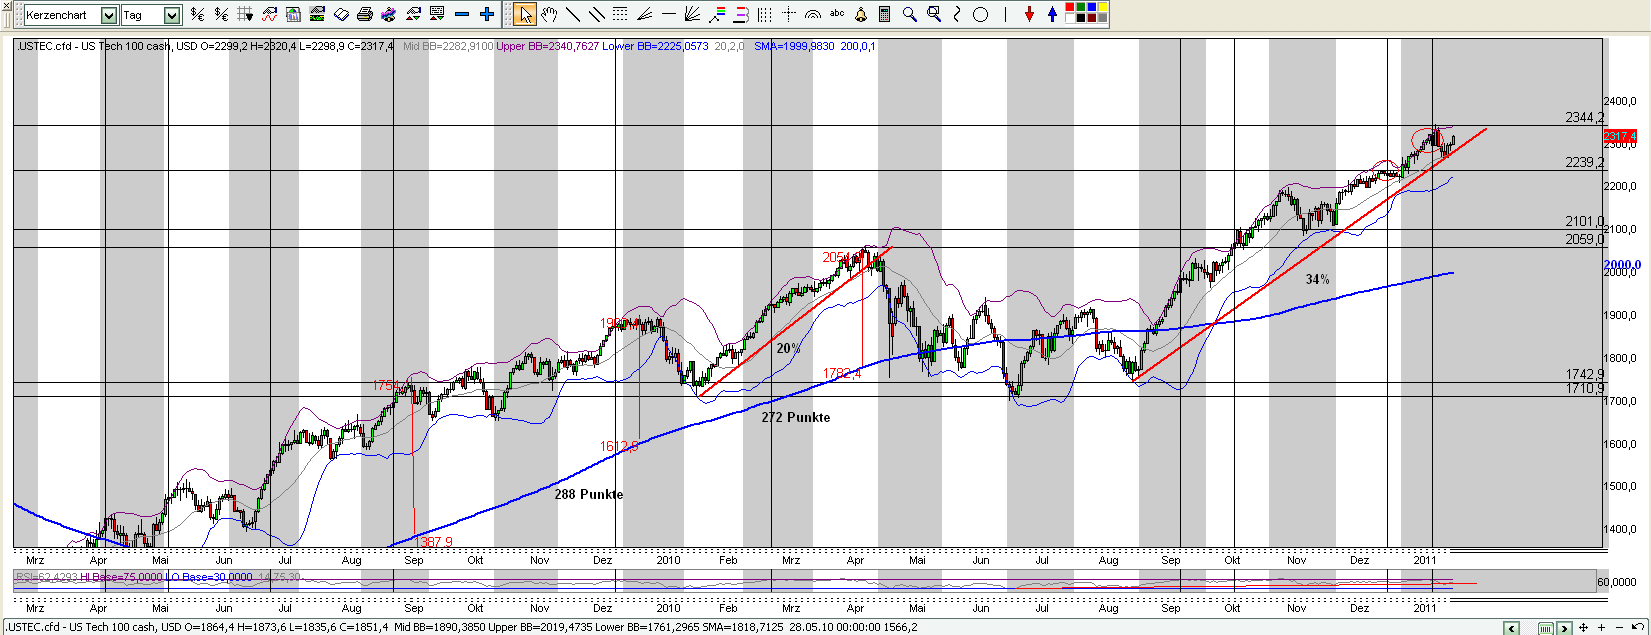Click the chart scrollbar thumb
1651x635 pixels.
(x=1546, y=628)
